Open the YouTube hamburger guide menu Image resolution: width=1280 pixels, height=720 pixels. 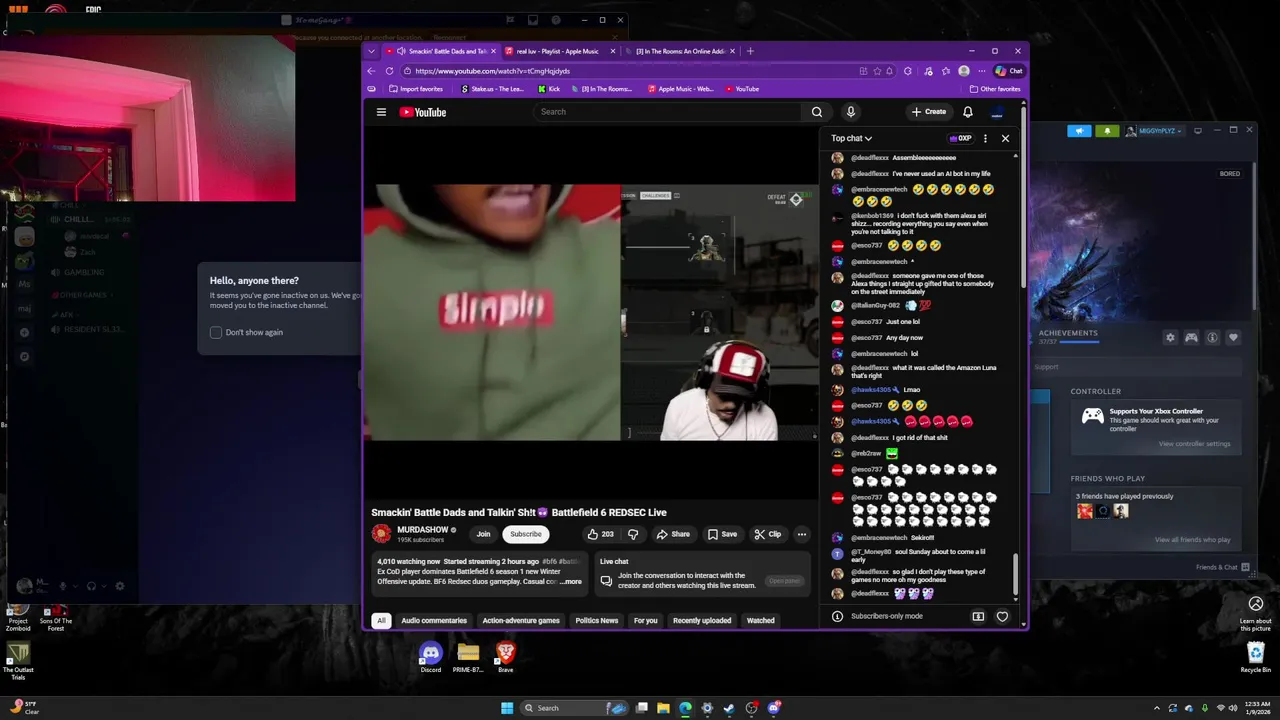(381, 112)
